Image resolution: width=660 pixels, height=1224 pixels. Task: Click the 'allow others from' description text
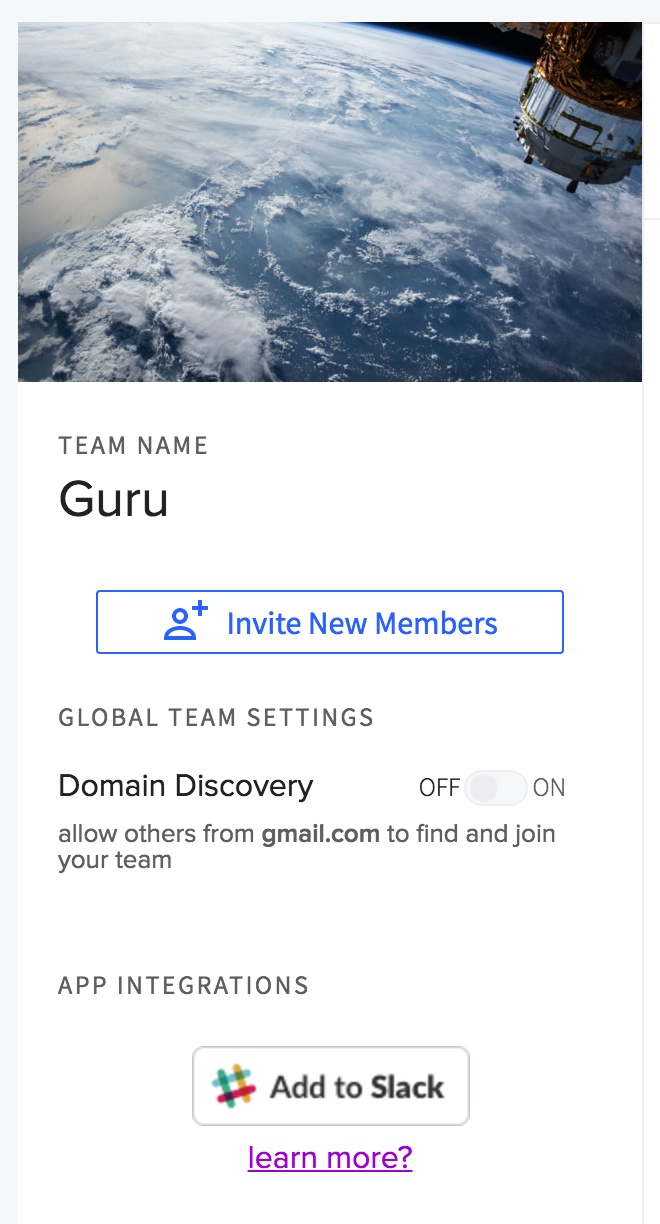[x=156, y=834]
